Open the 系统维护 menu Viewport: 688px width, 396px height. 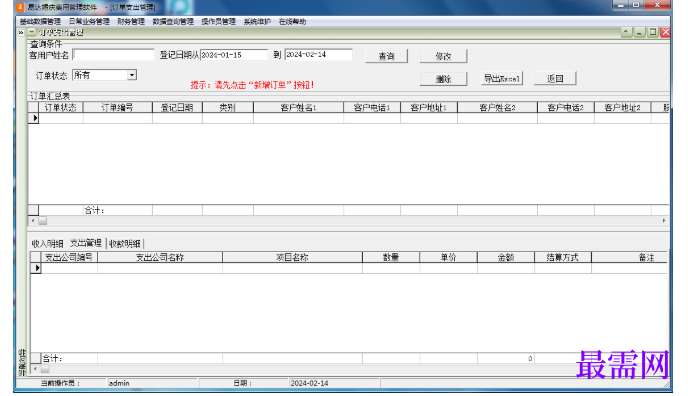click(257, 21)
